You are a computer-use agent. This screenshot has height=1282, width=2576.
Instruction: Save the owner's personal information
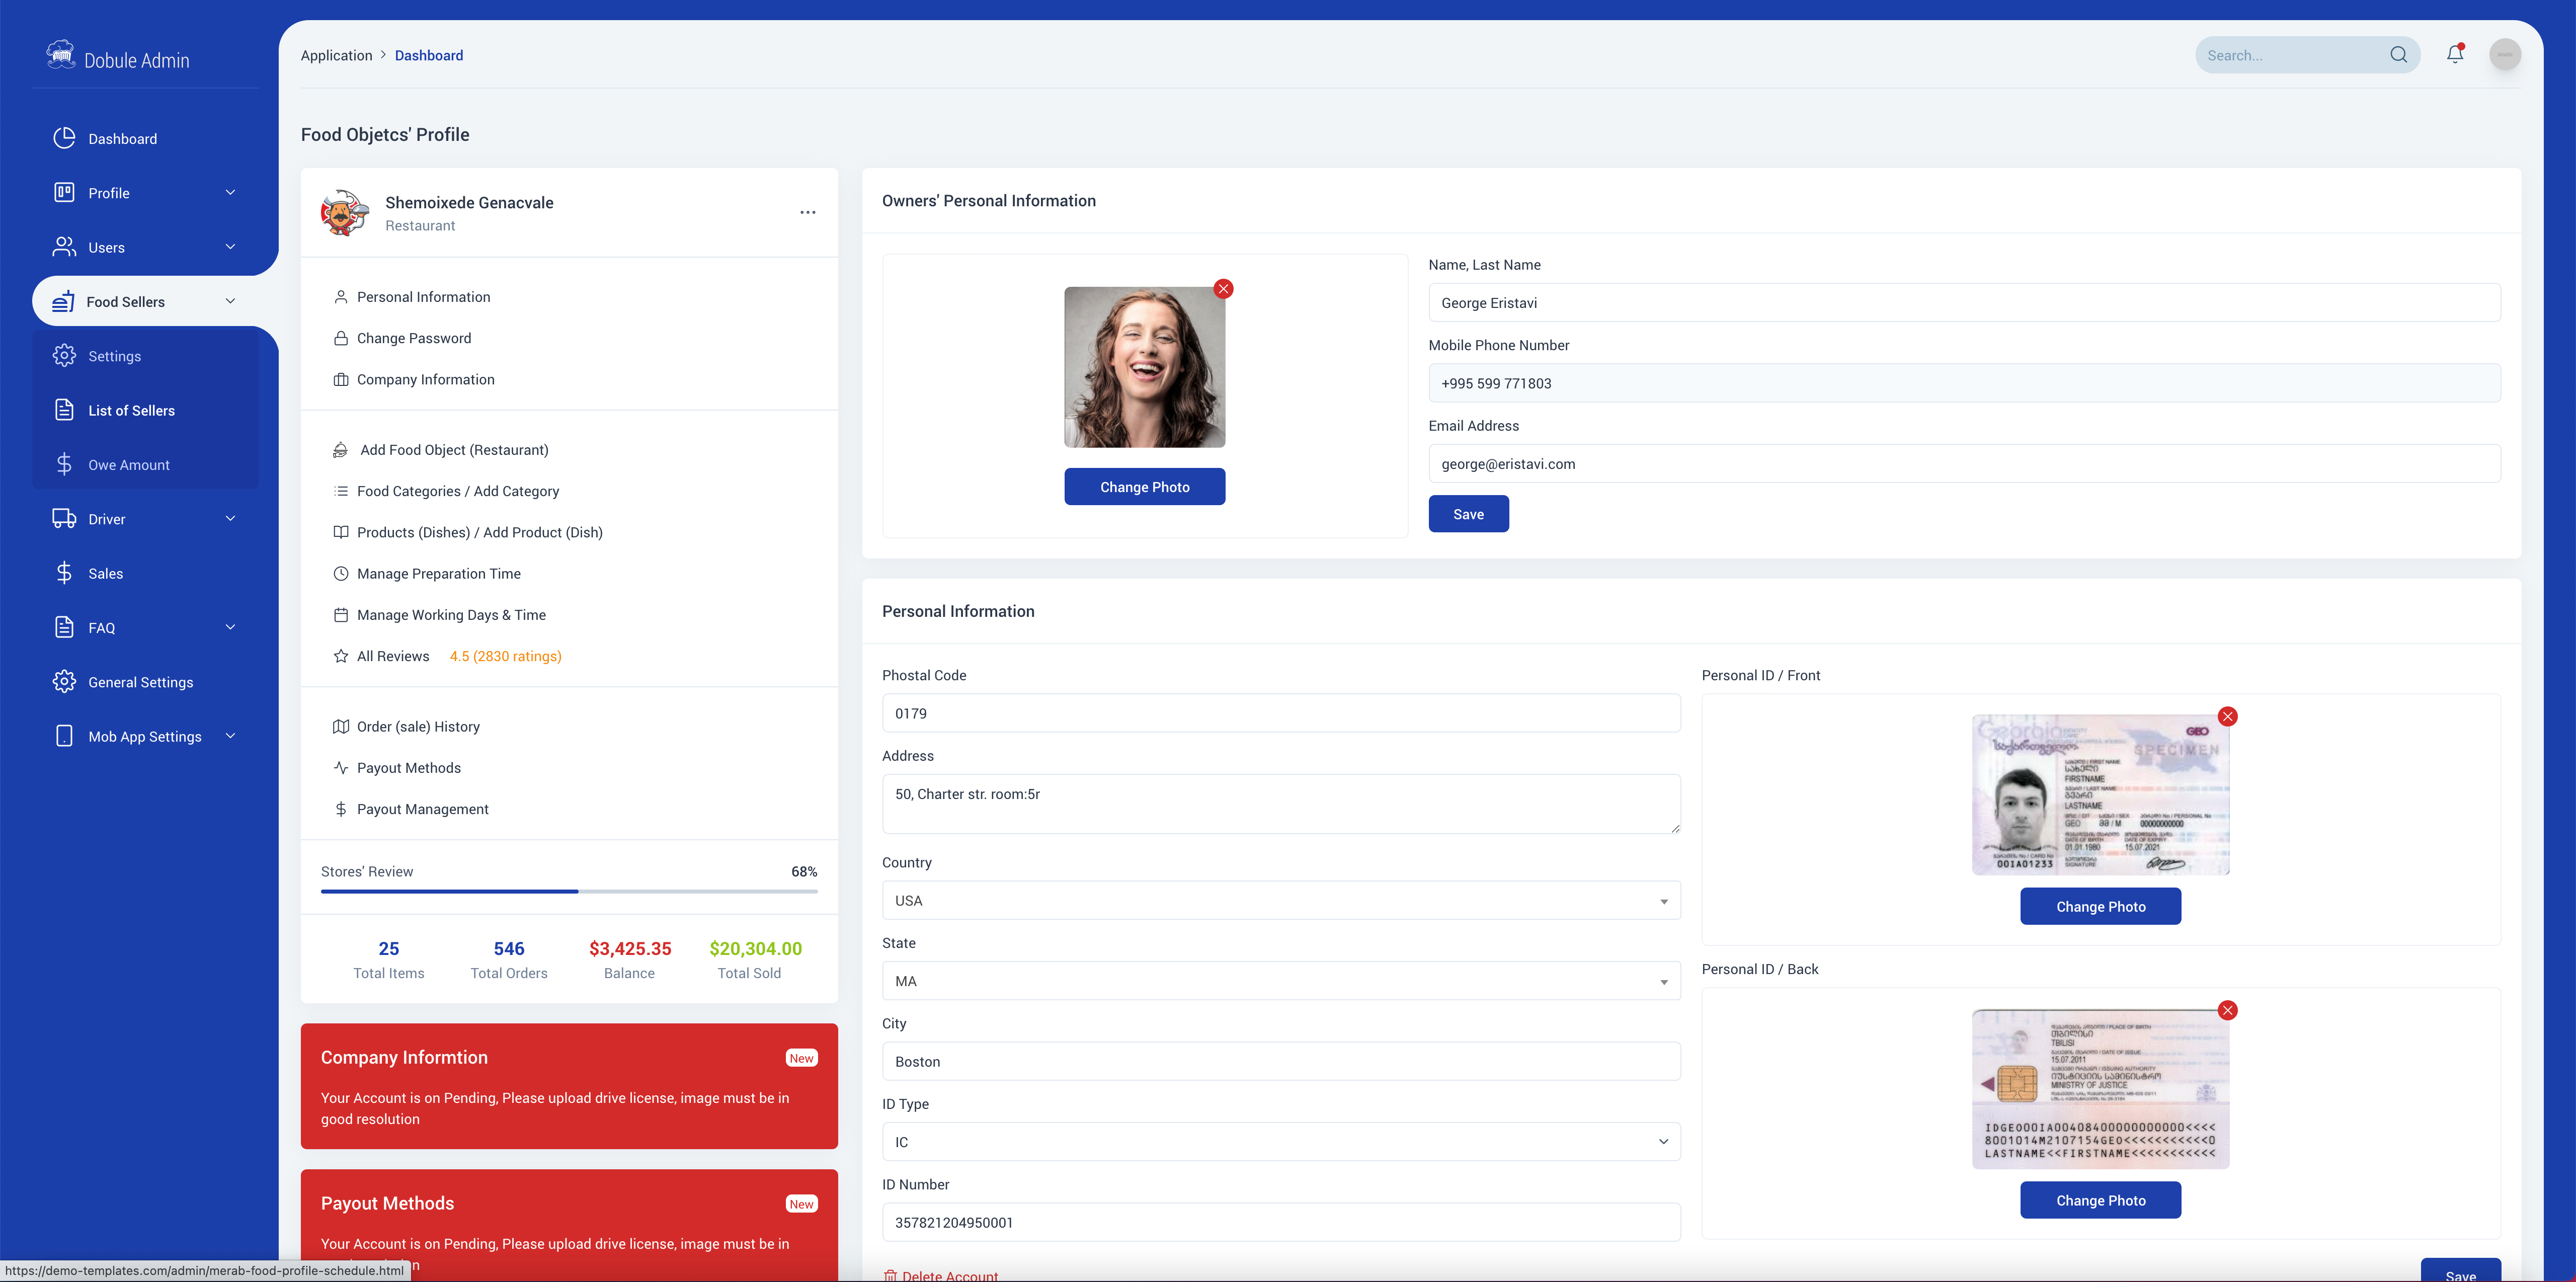1468,514
